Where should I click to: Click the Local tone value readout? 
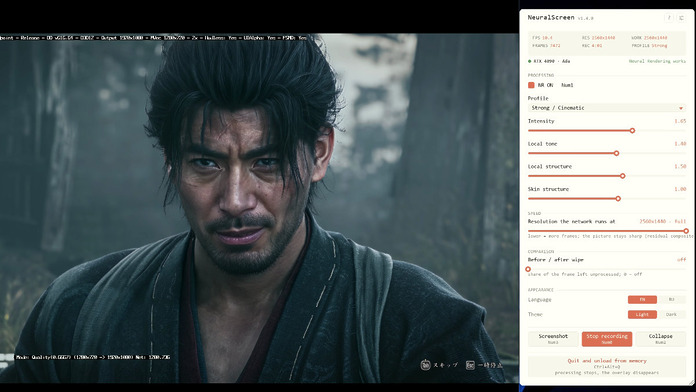pyautogui.click(x=680, y=144)
